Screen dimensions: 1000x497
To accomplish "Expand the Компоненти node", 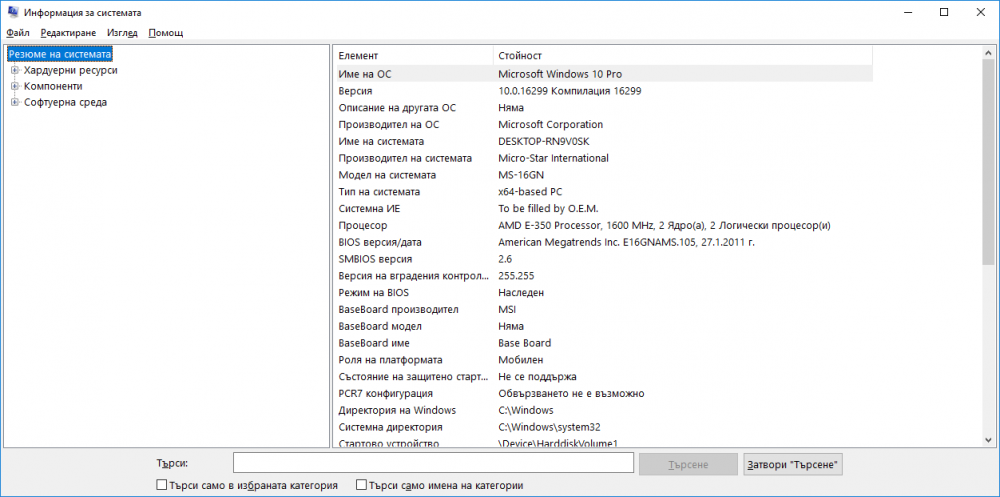I will (15, 86).
